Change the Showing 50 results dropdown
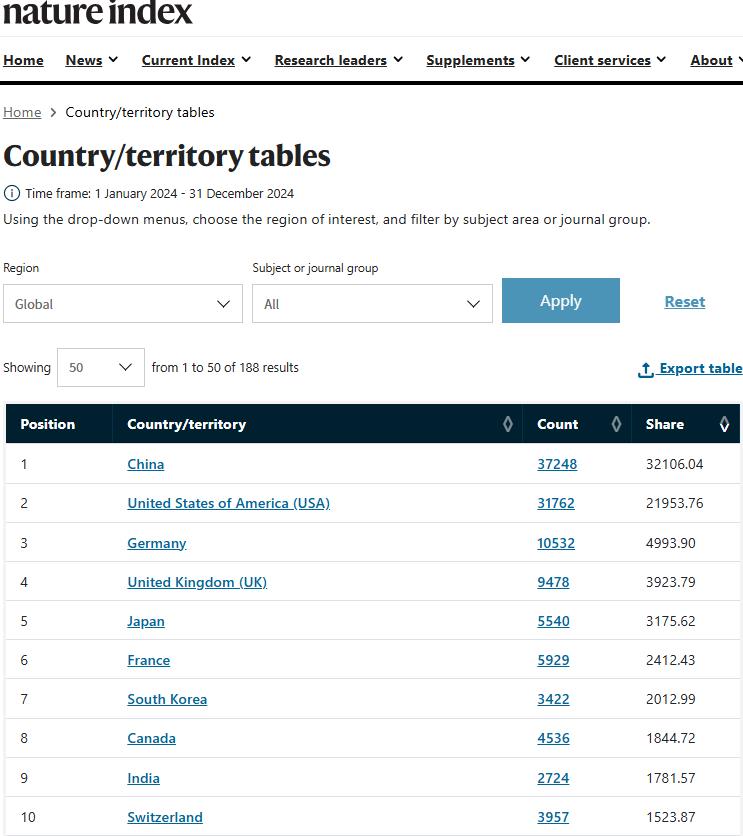This screenshot has height=836, width=743. pyautogui.click(x=101, y=367)
